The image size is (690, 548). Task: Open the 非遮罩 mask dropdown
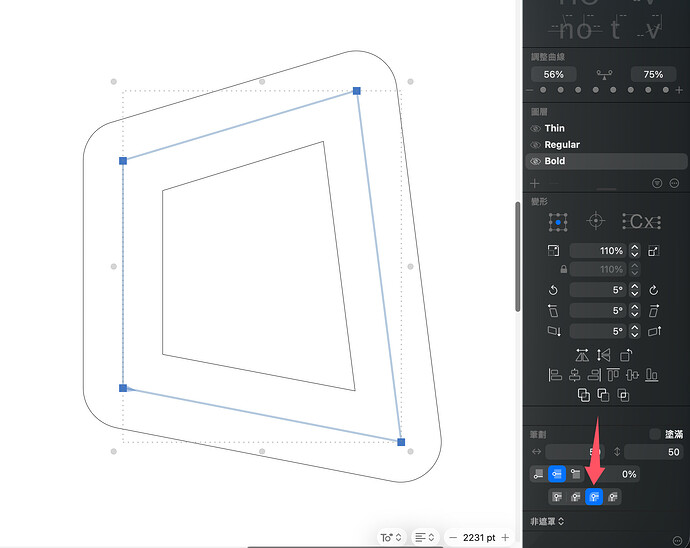(547, 522)
